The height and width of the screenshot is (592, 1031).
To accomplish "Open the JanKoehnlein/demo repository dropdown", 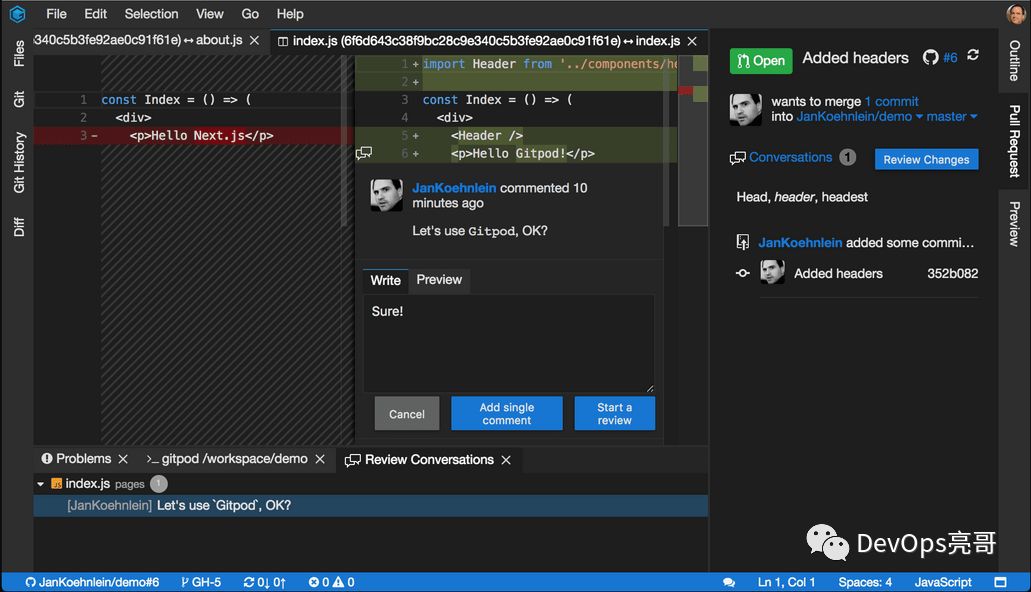I will (x=859, y=116).
